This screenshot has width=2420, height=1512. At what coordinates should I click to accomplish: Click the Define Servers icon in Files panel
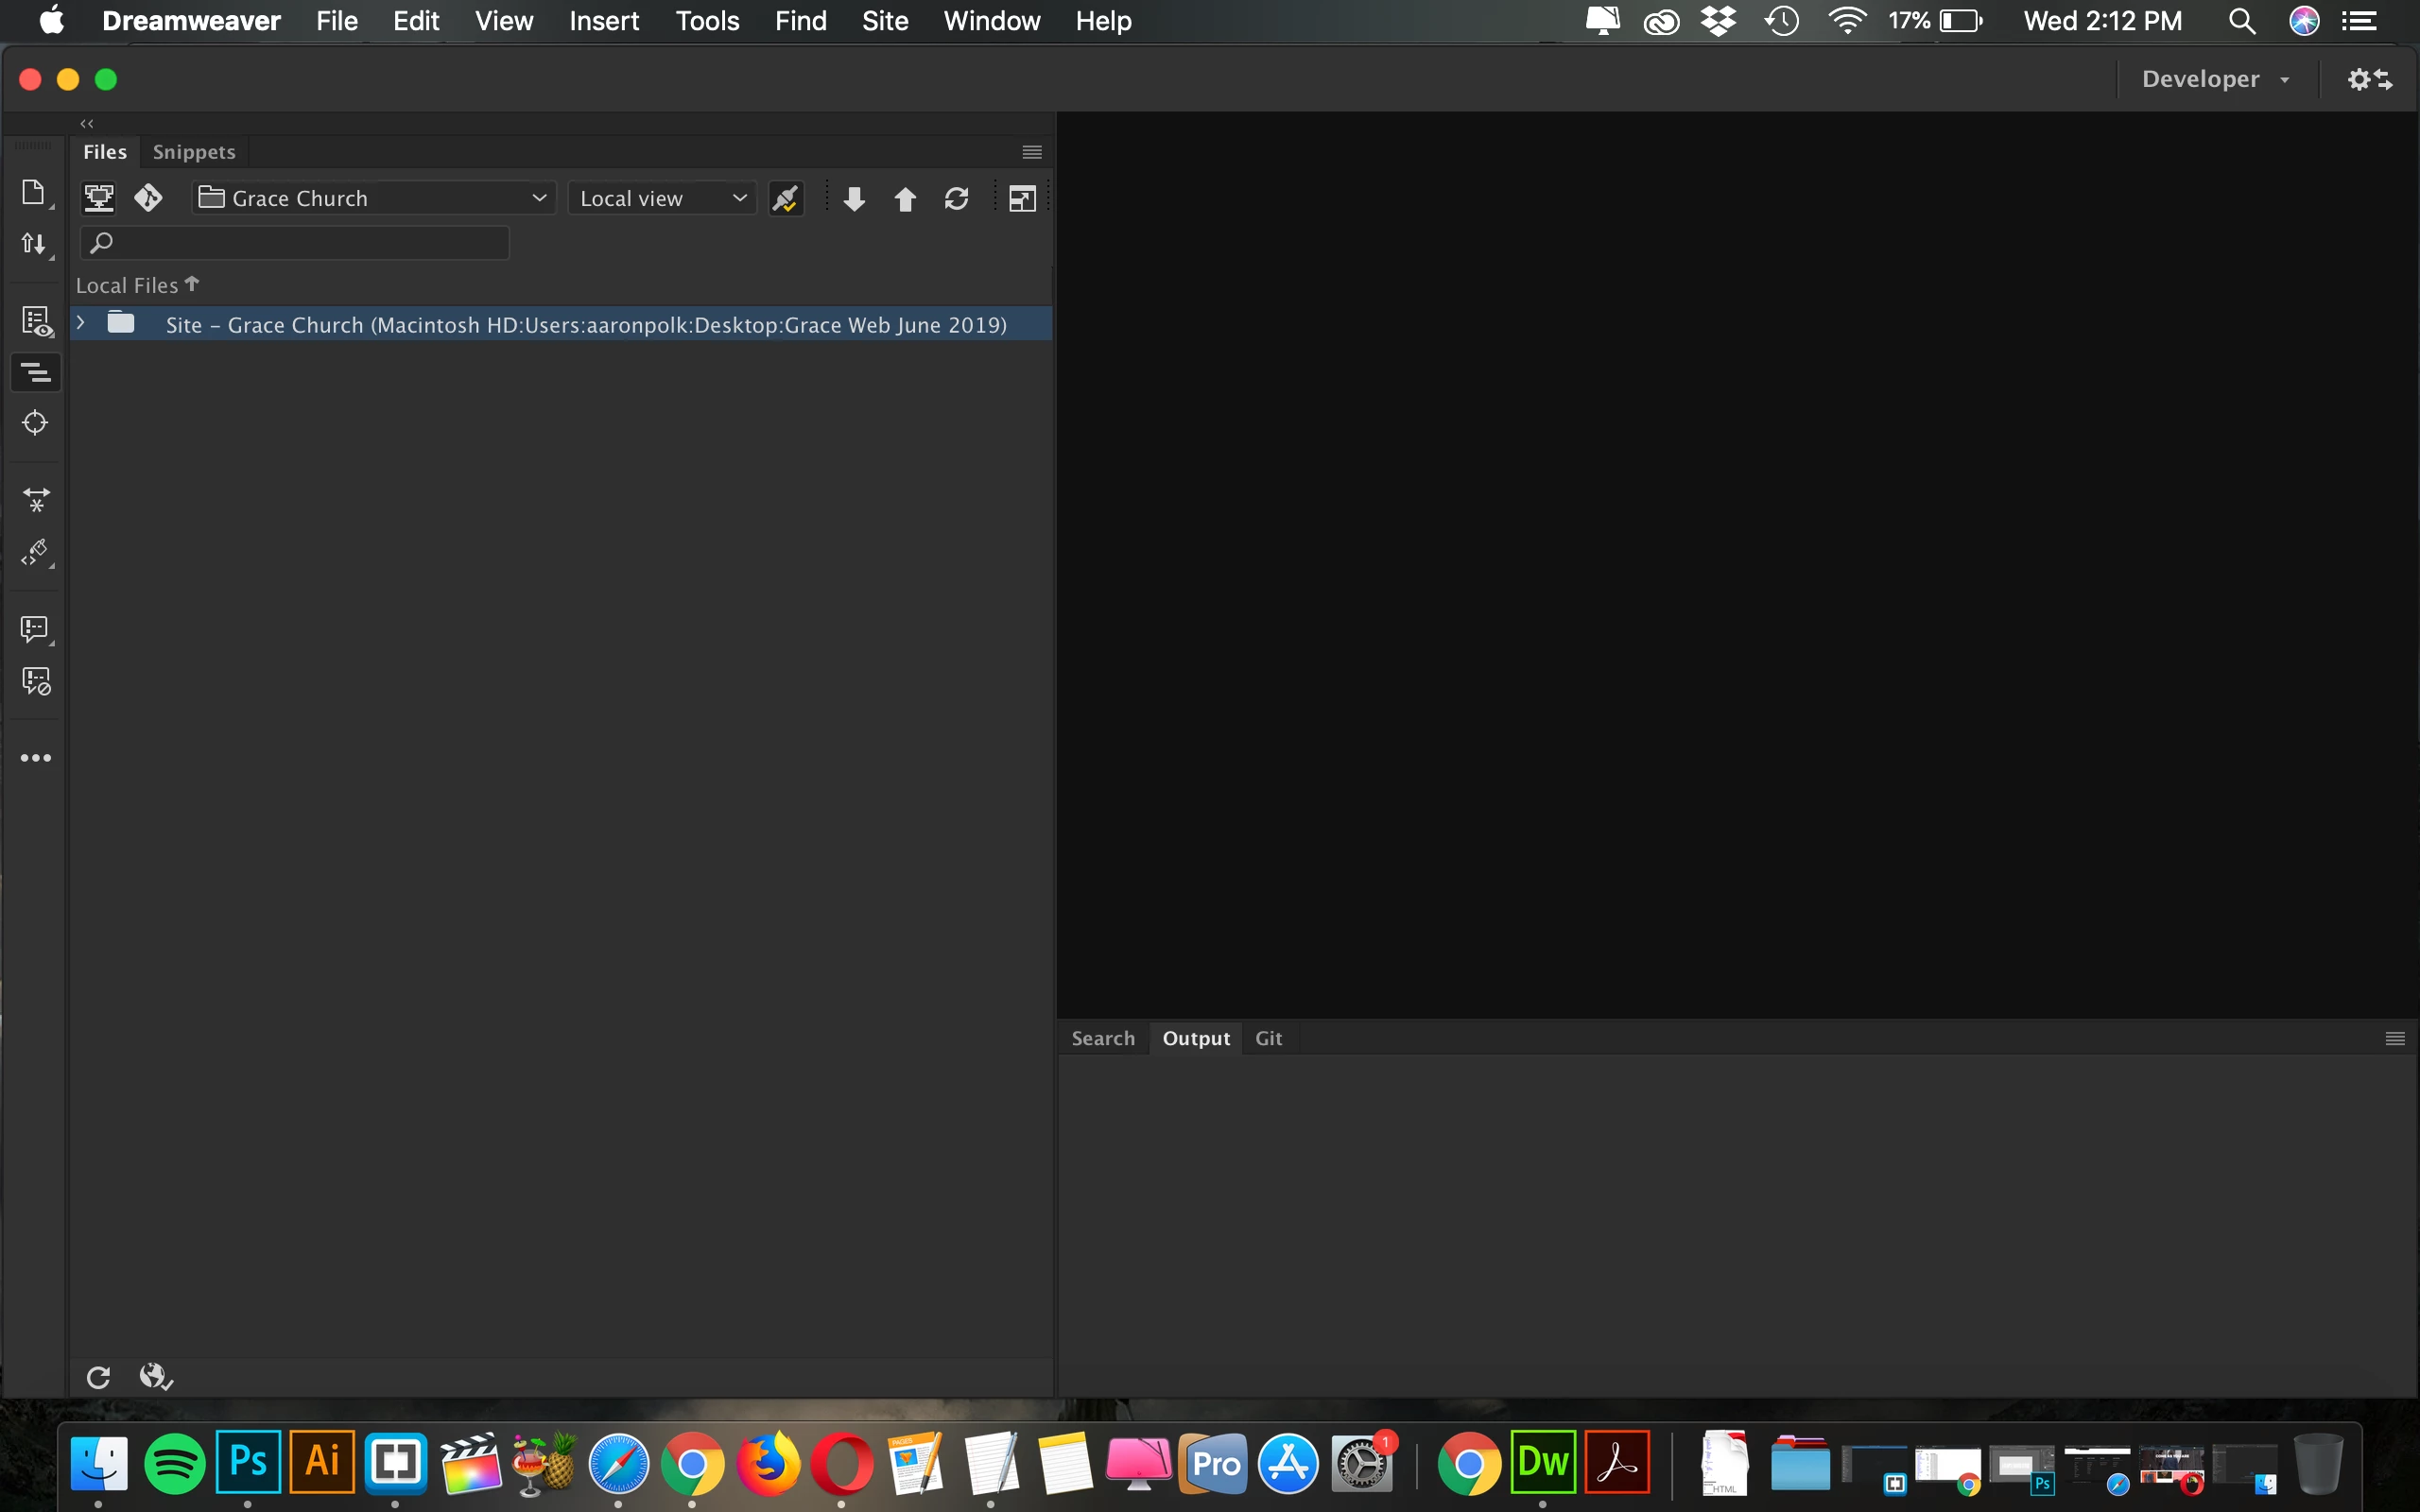(99, 198)
